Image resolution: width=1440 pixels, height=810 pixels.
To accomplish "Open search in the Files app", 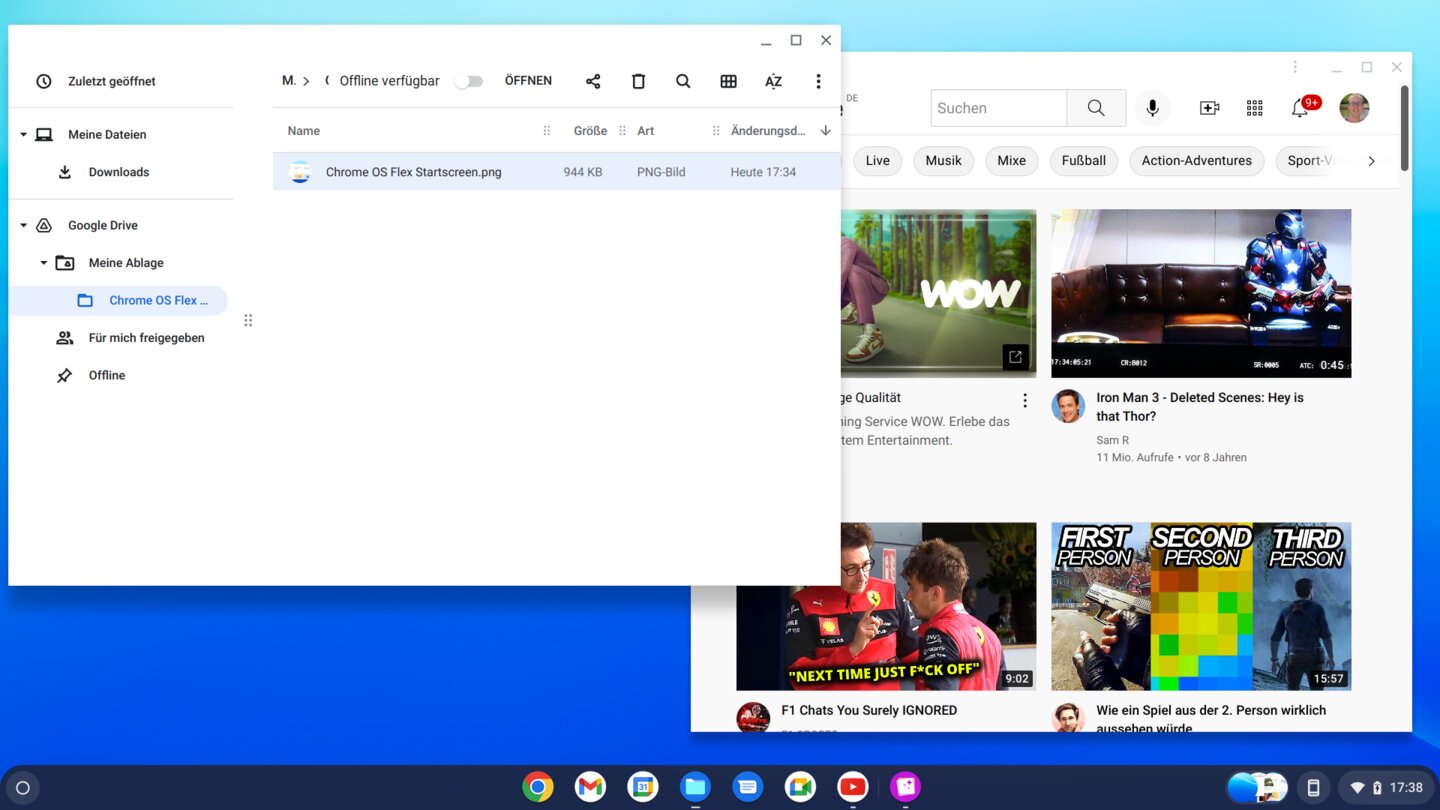I will pyautogui.click(x=683, y=81).
